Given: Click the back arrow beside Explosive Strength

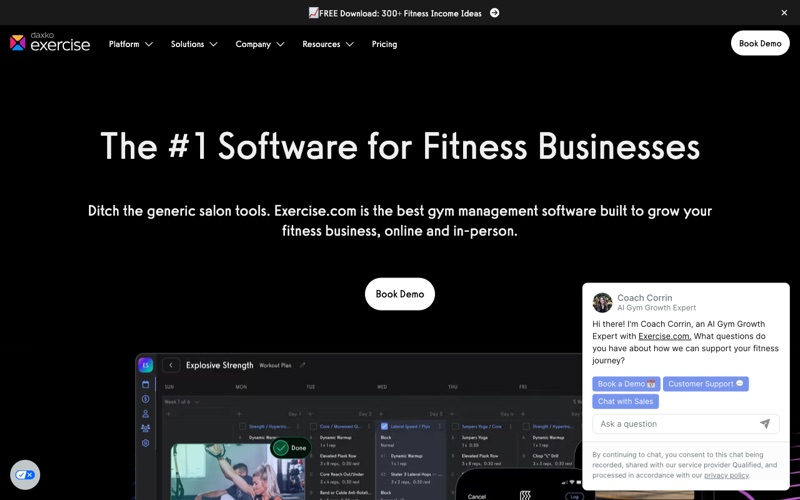Looking at the screenshot, I should pyautogui.click(x=171, y=365).
